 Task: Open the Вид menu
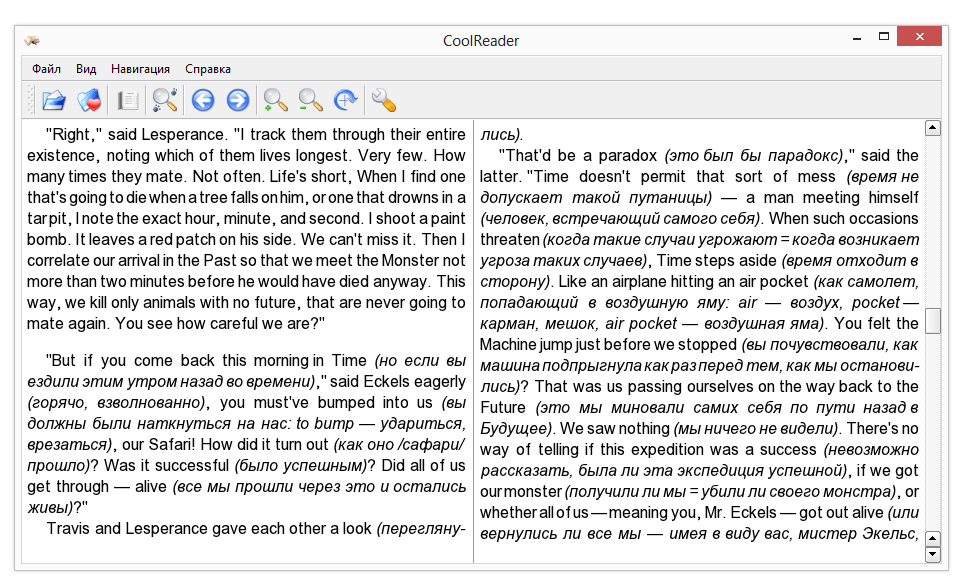[86, 69]
